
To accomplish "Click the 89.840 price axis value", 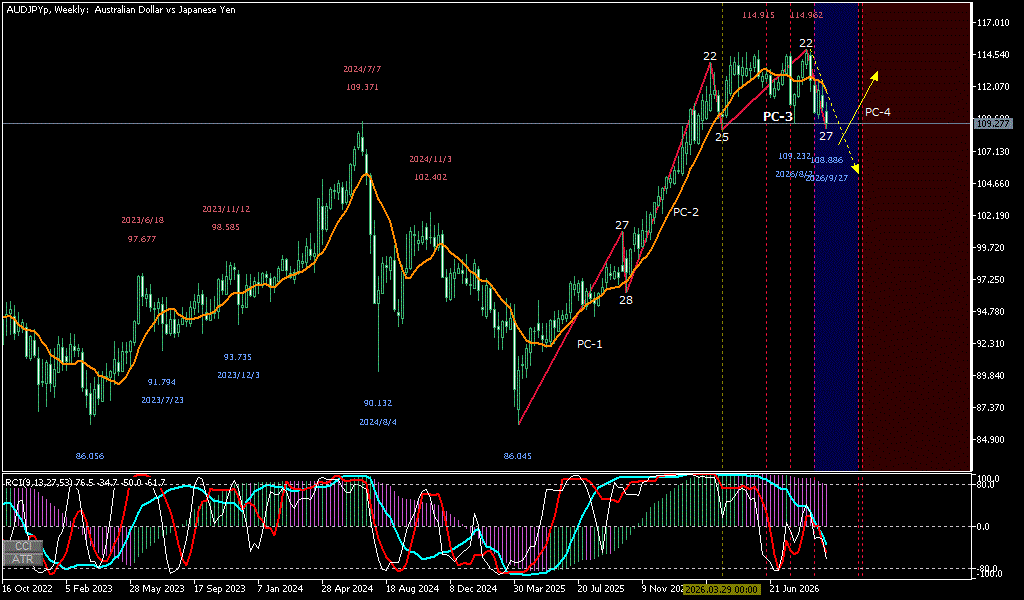I will [x=992, y=375].
